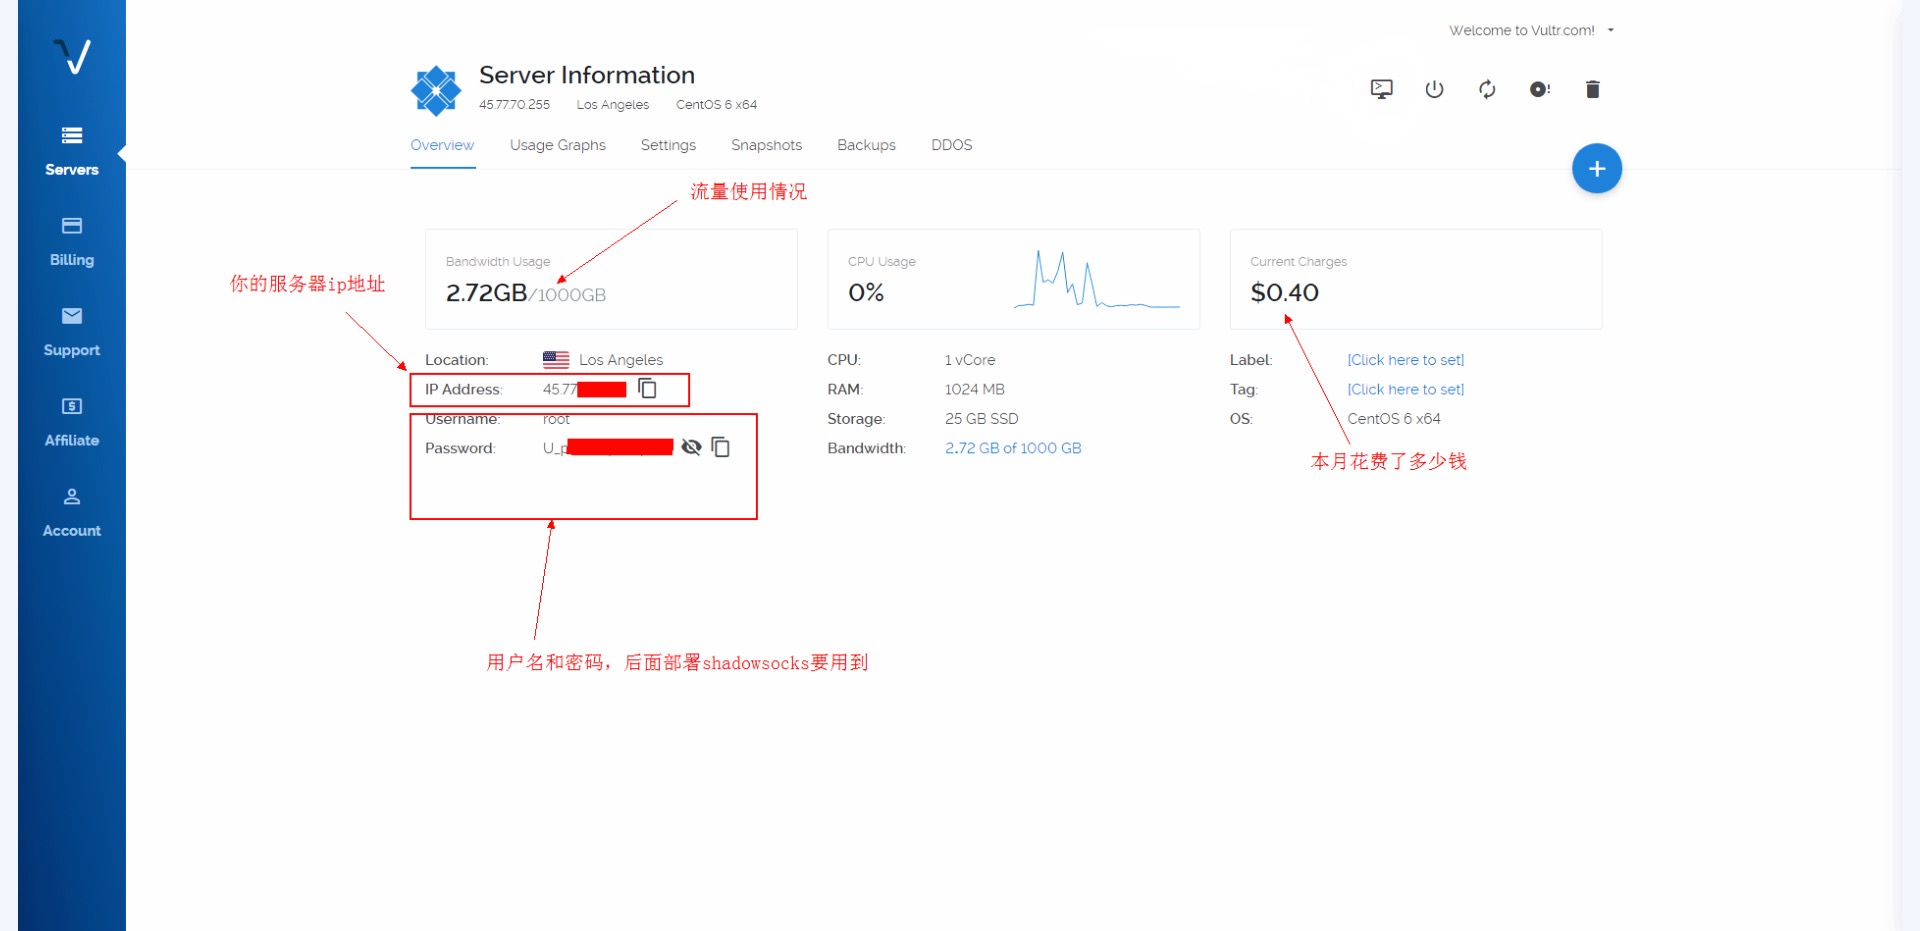Click the reinstall server disc icon

point(1540,89)
